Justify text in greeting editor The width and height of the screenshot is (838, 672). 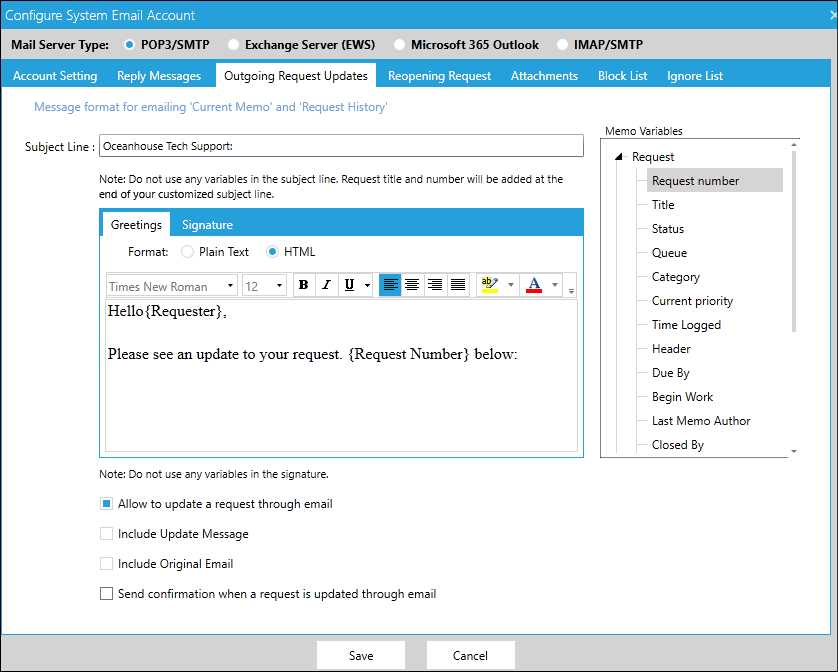click(x=458, y=285)
